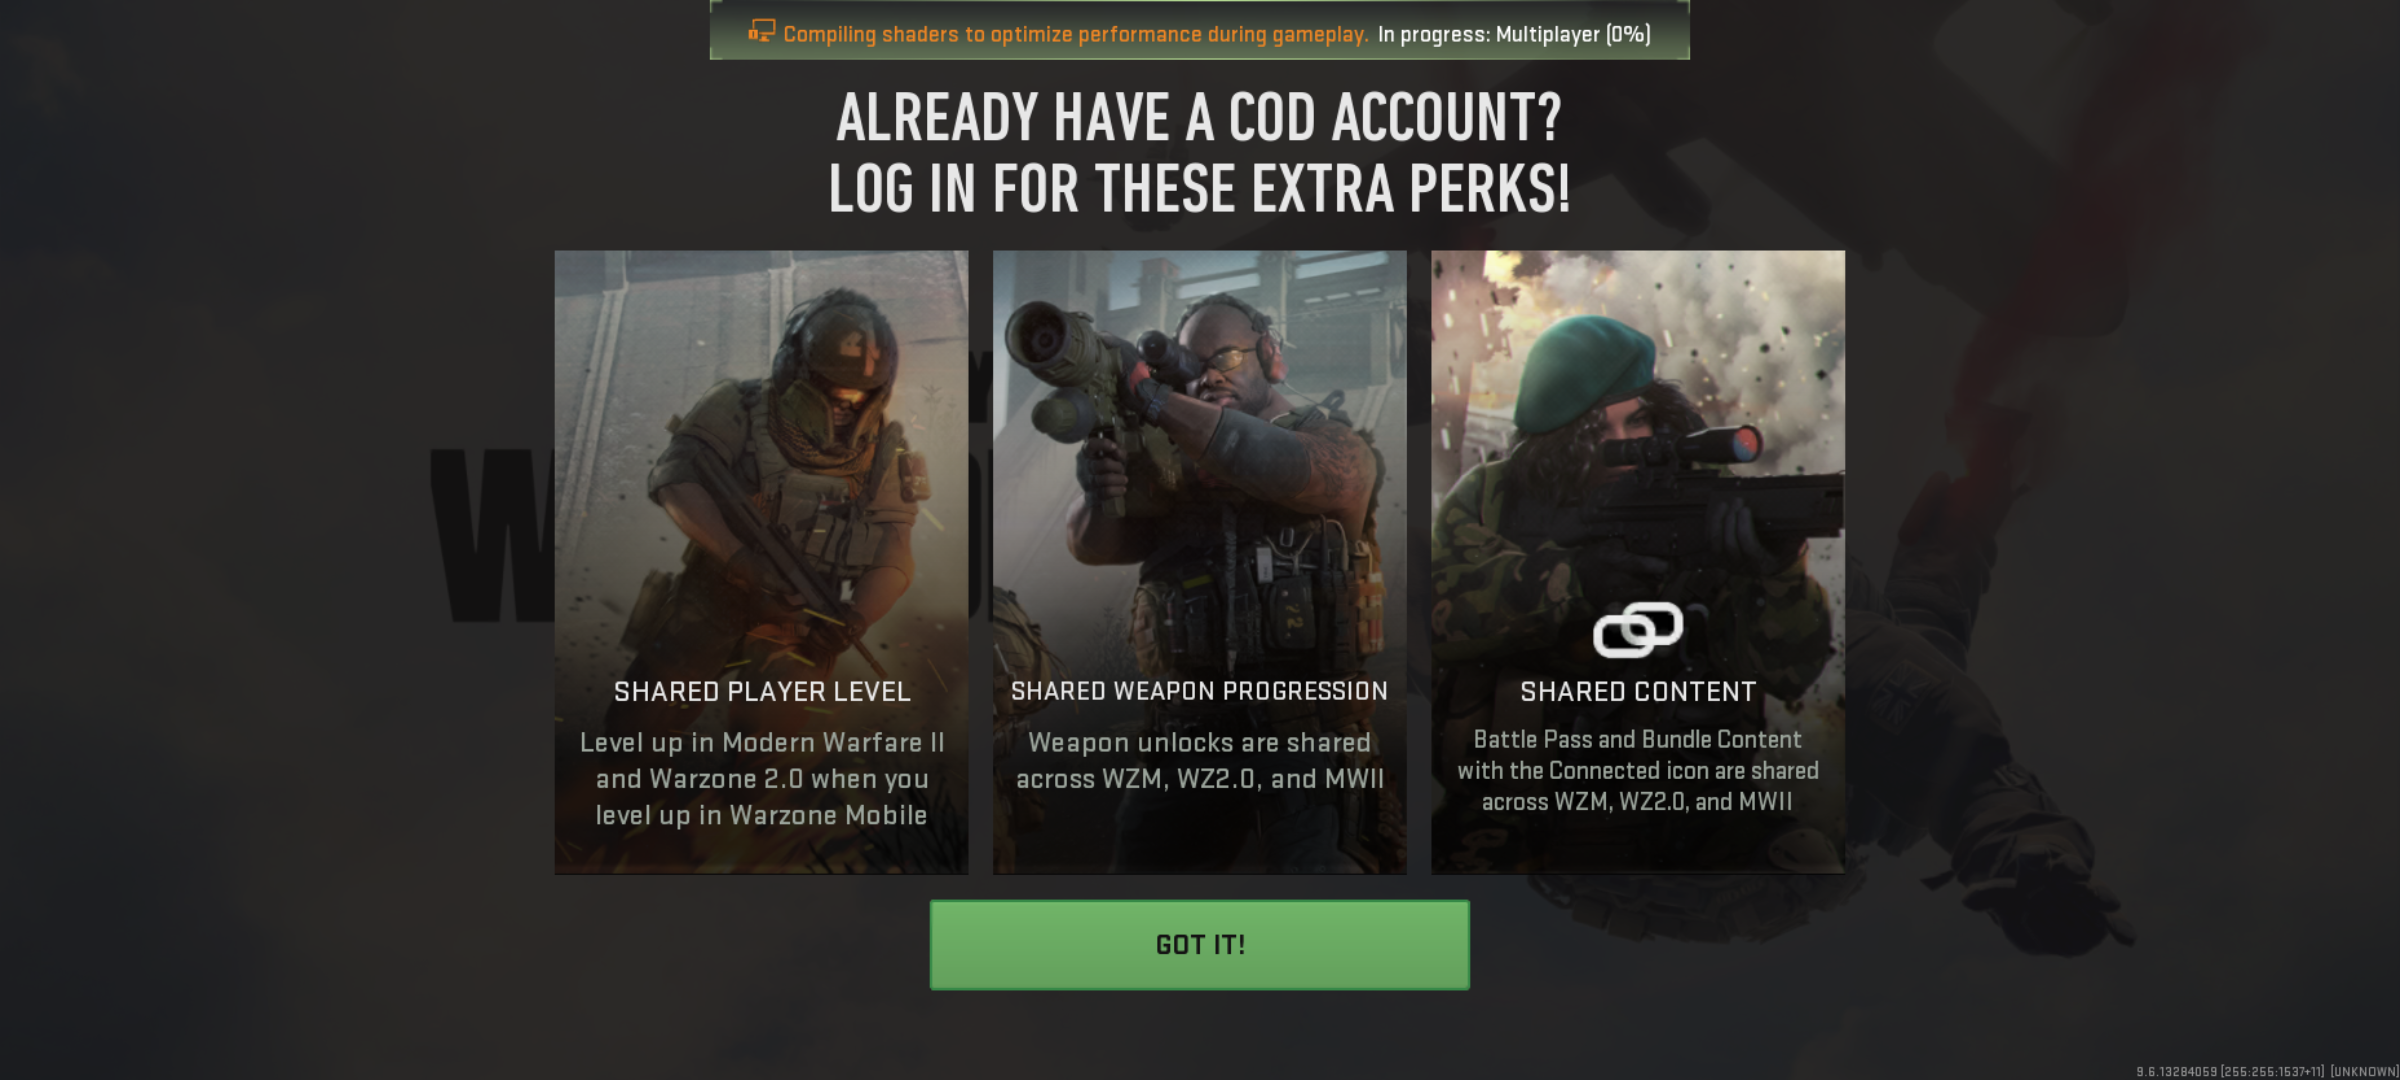Click the soldier with helmet in first card

pyautogui.click(x=790, y=470)
